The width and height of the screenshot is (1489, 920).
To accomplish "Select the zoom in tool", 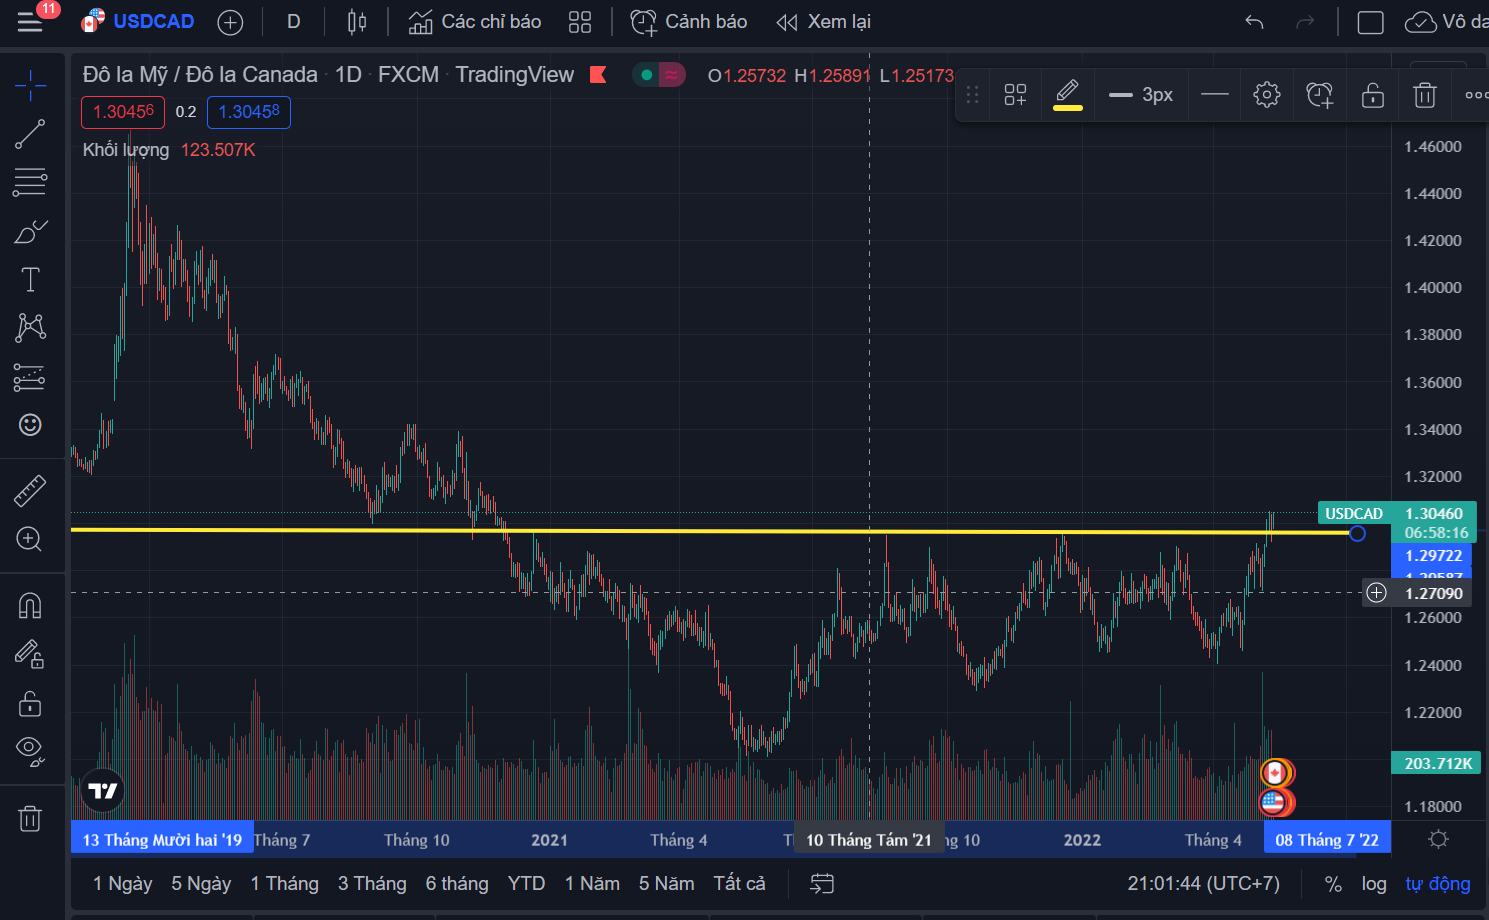I will click(x=30, y=539).
